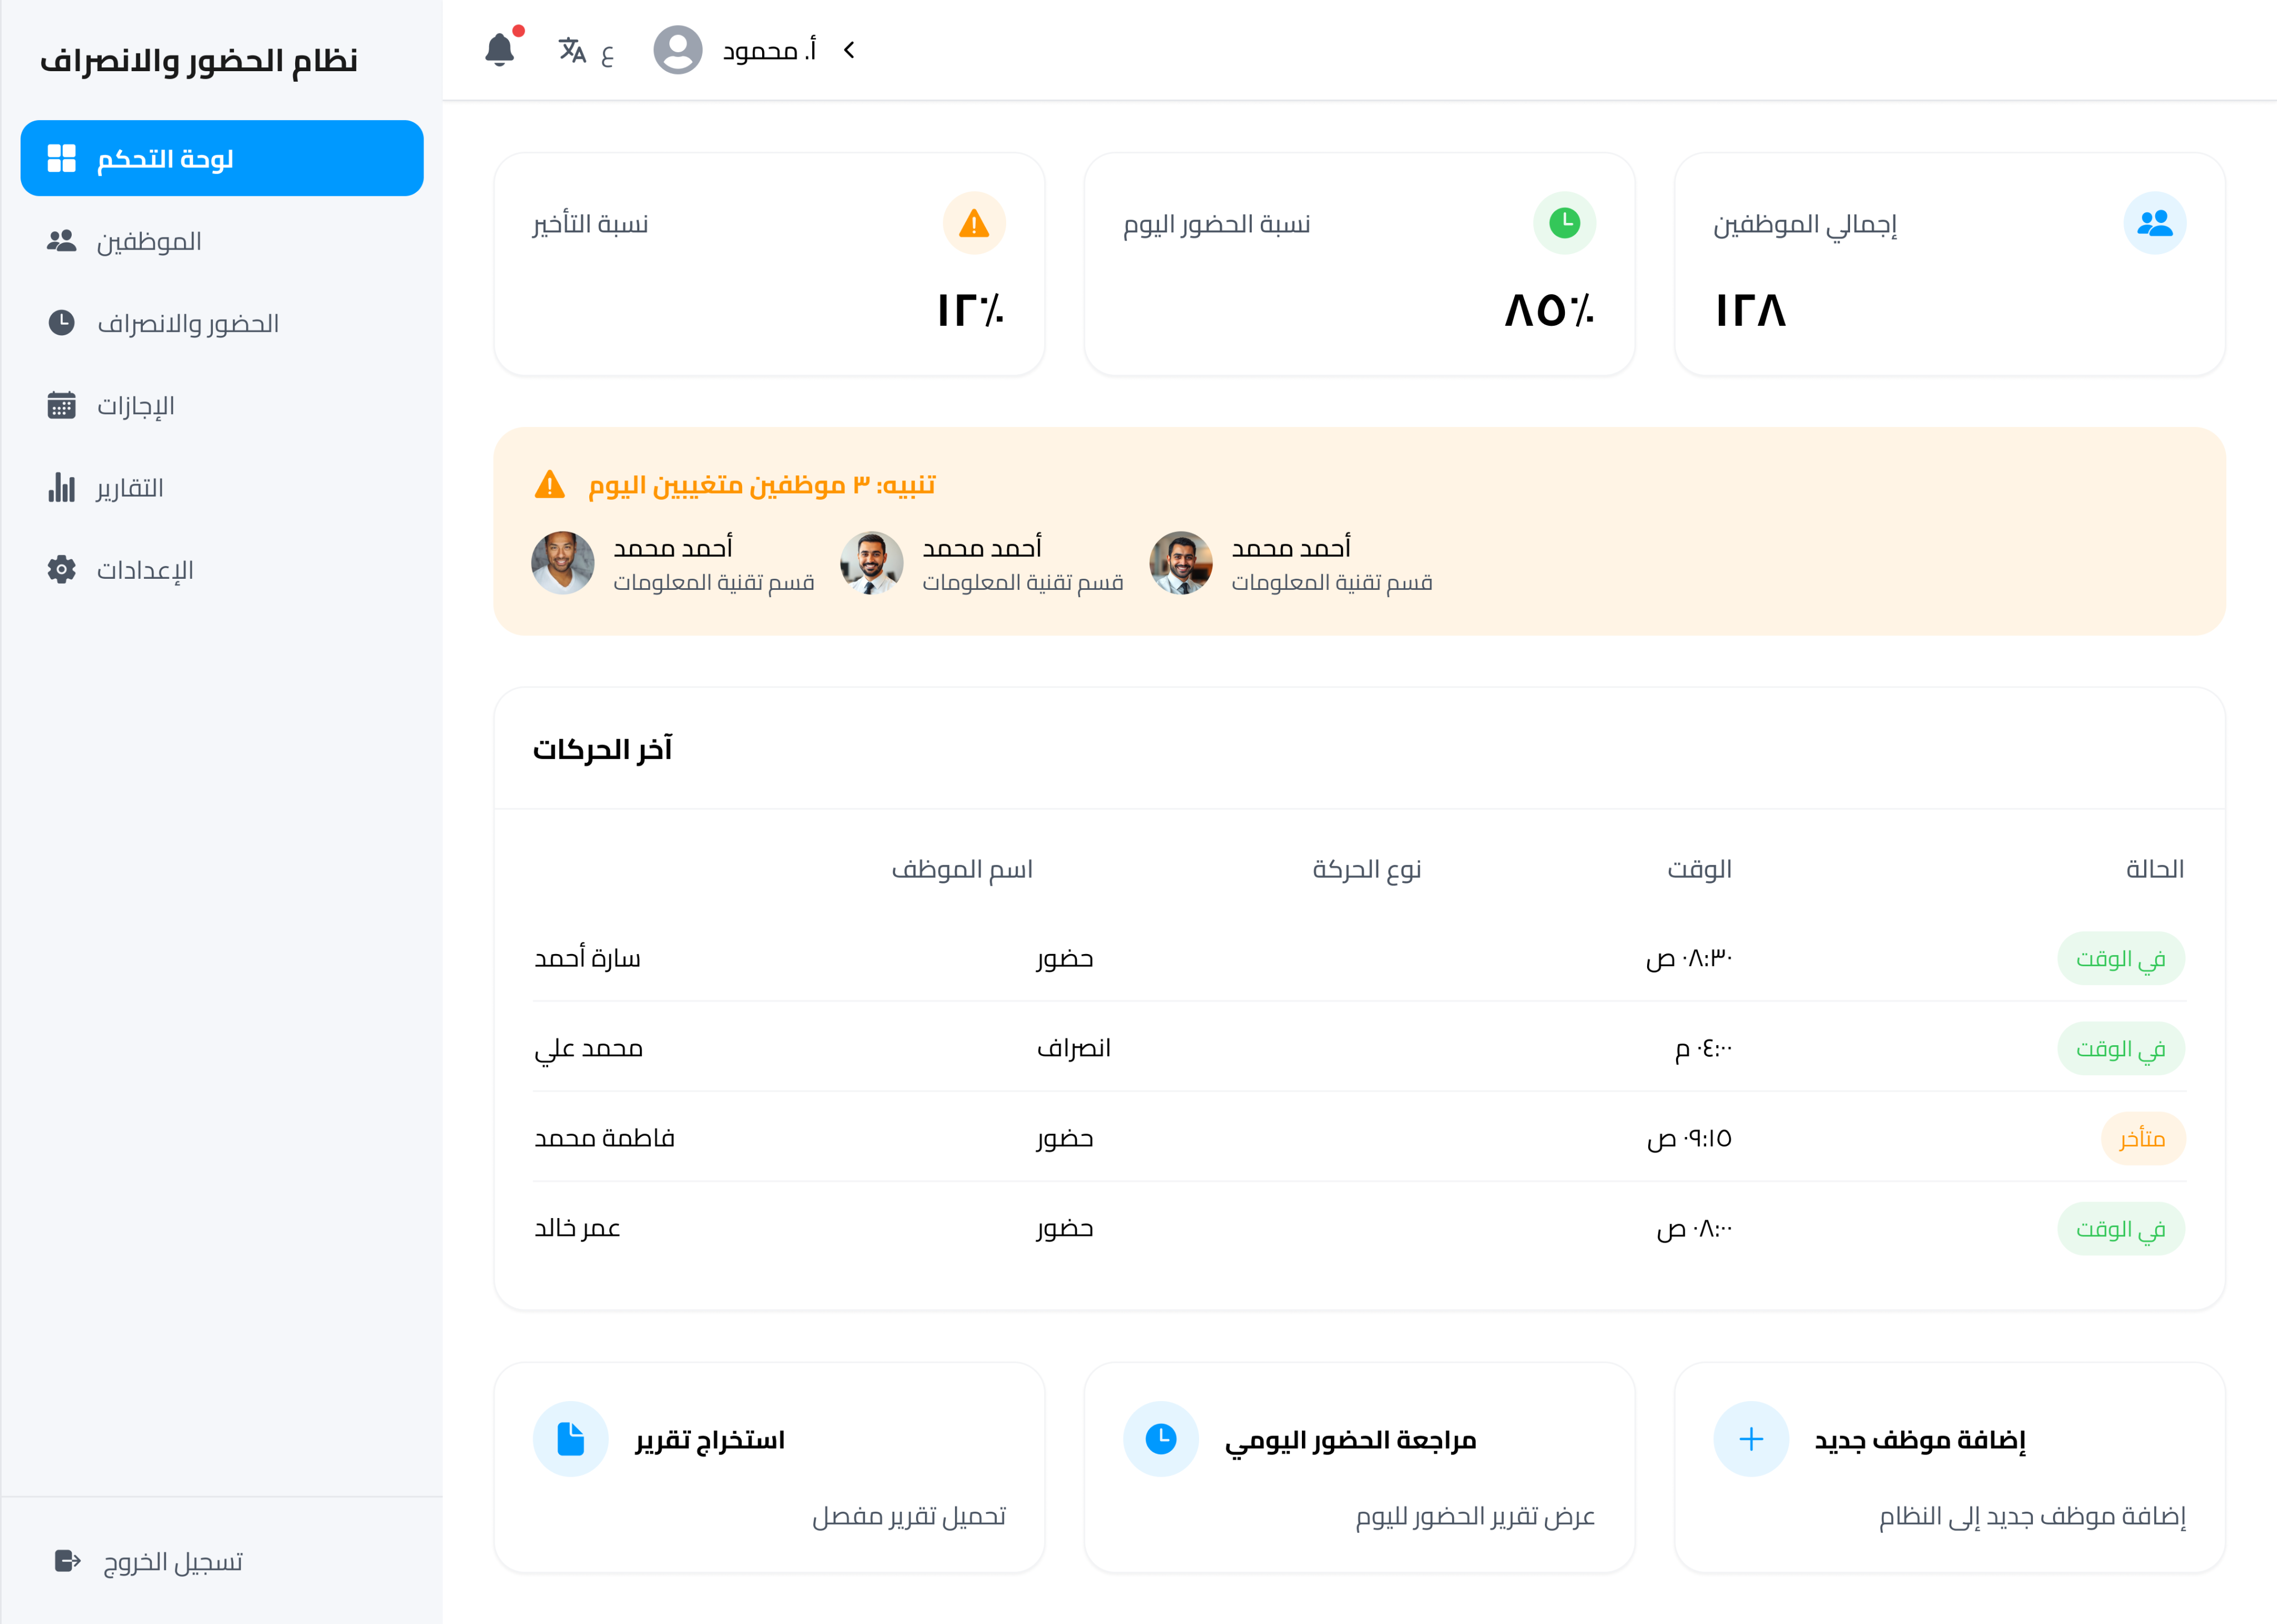
Task: Switch language via translate icon
Action: click(573, 50)
